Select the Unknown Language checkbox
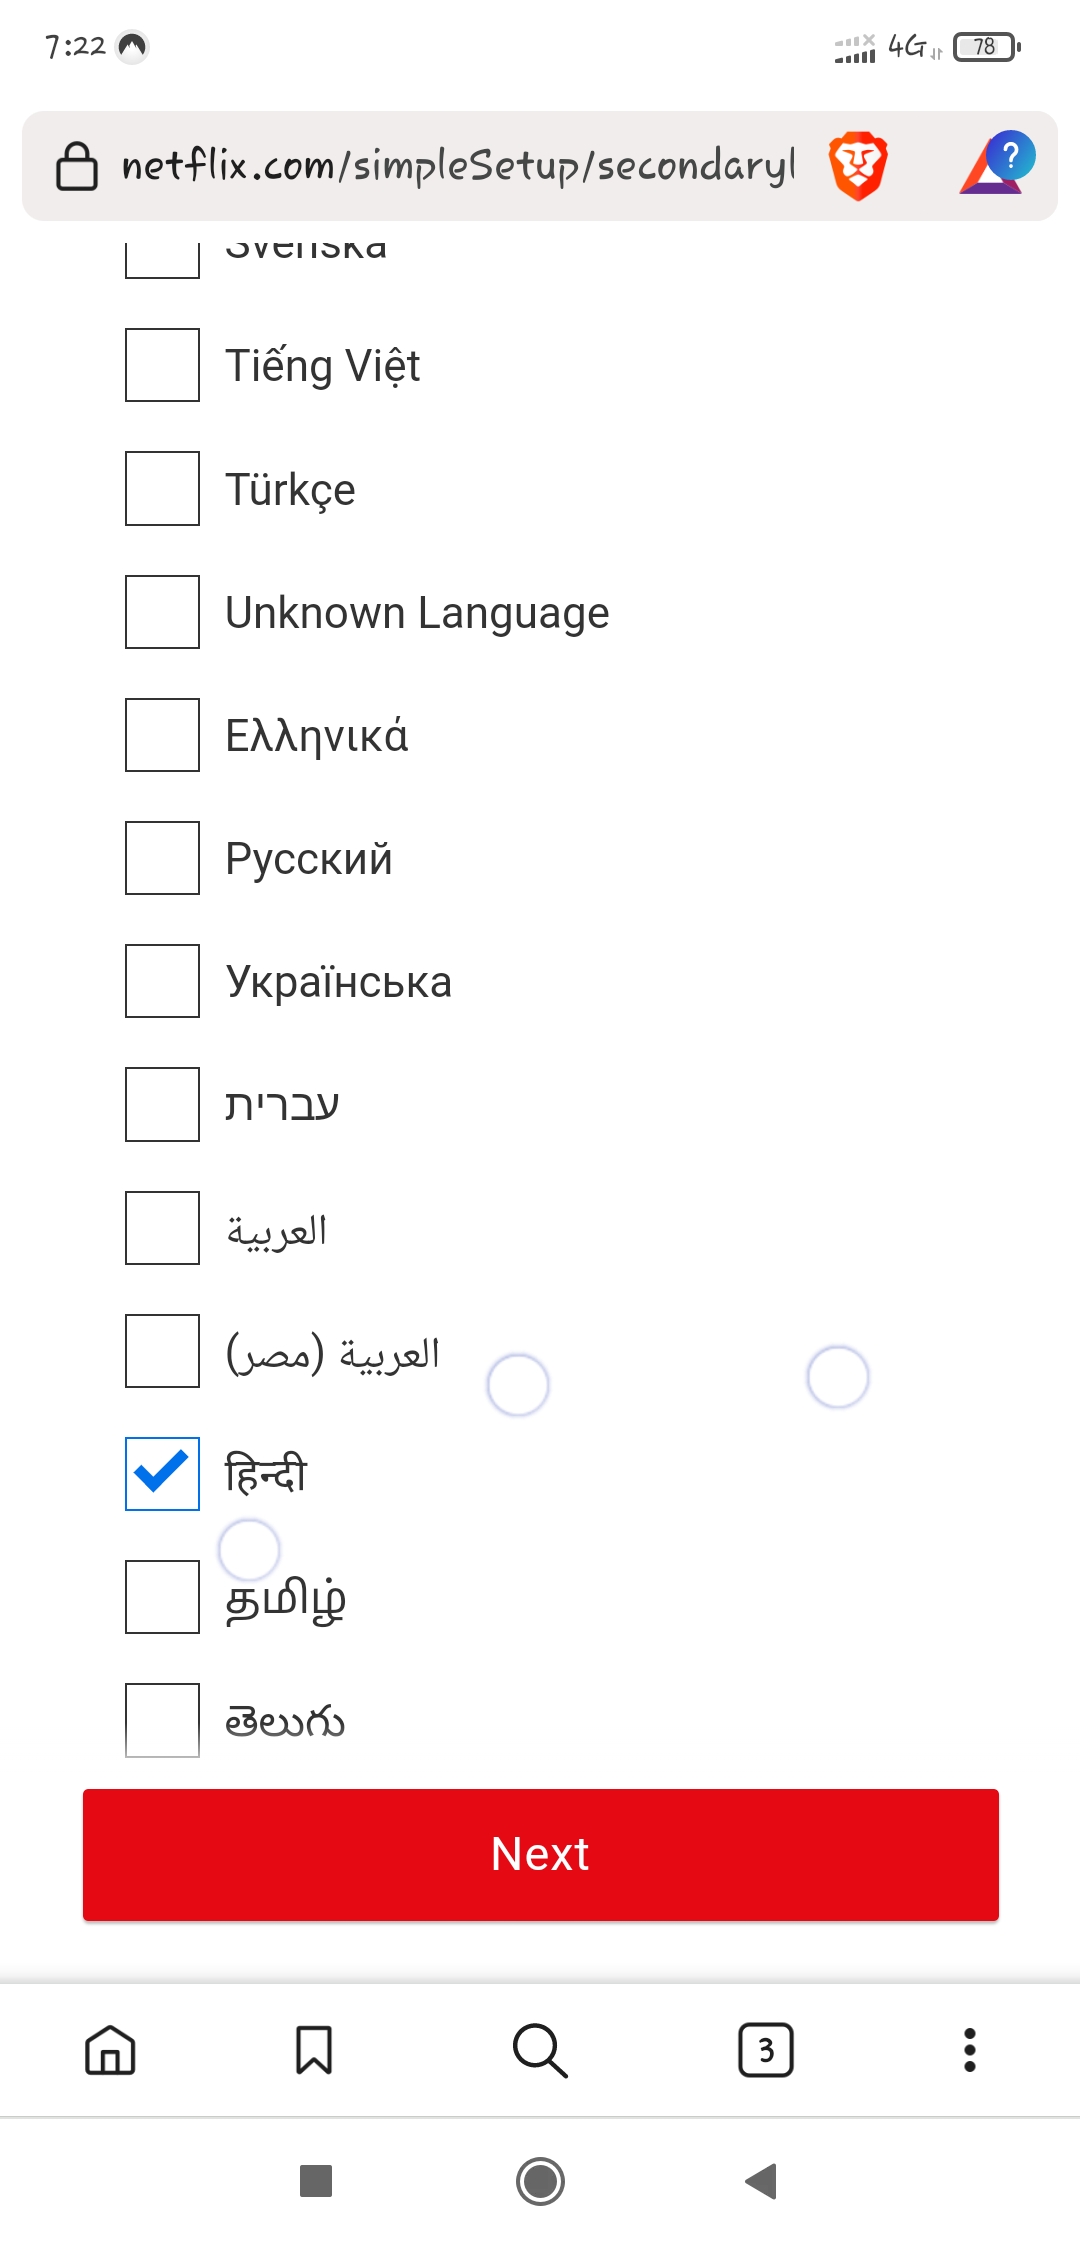Image resolution: width=1080 pixels, height=2246 pixels. tap(162, 612)
